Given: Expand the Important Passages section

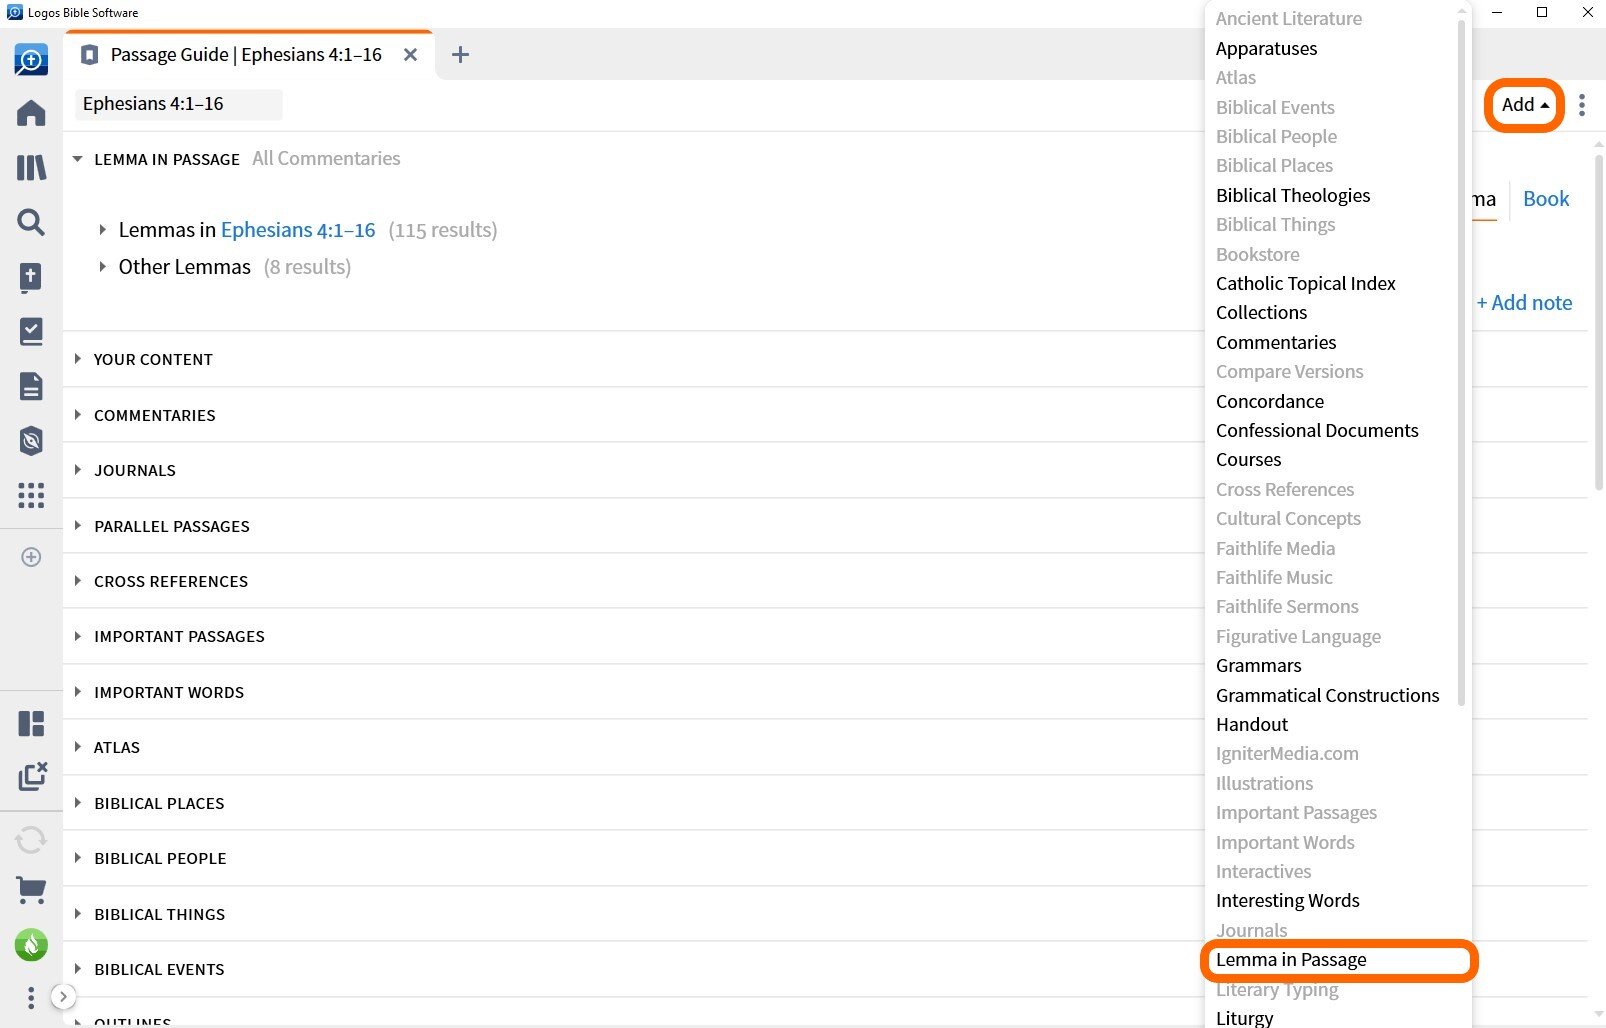Looking at the screenshot, I should 78,636.
